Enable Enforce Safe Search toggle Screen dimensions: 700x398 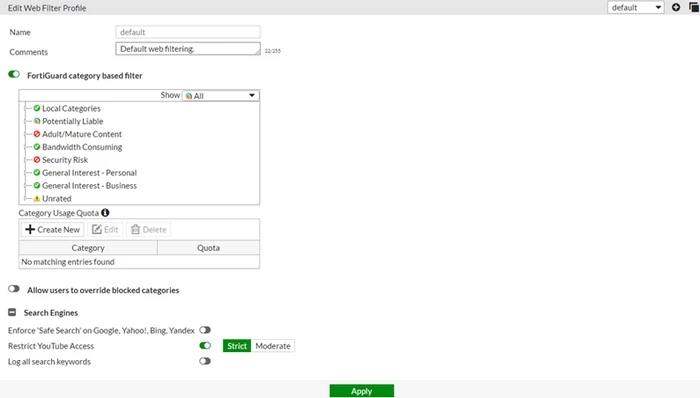205,330
